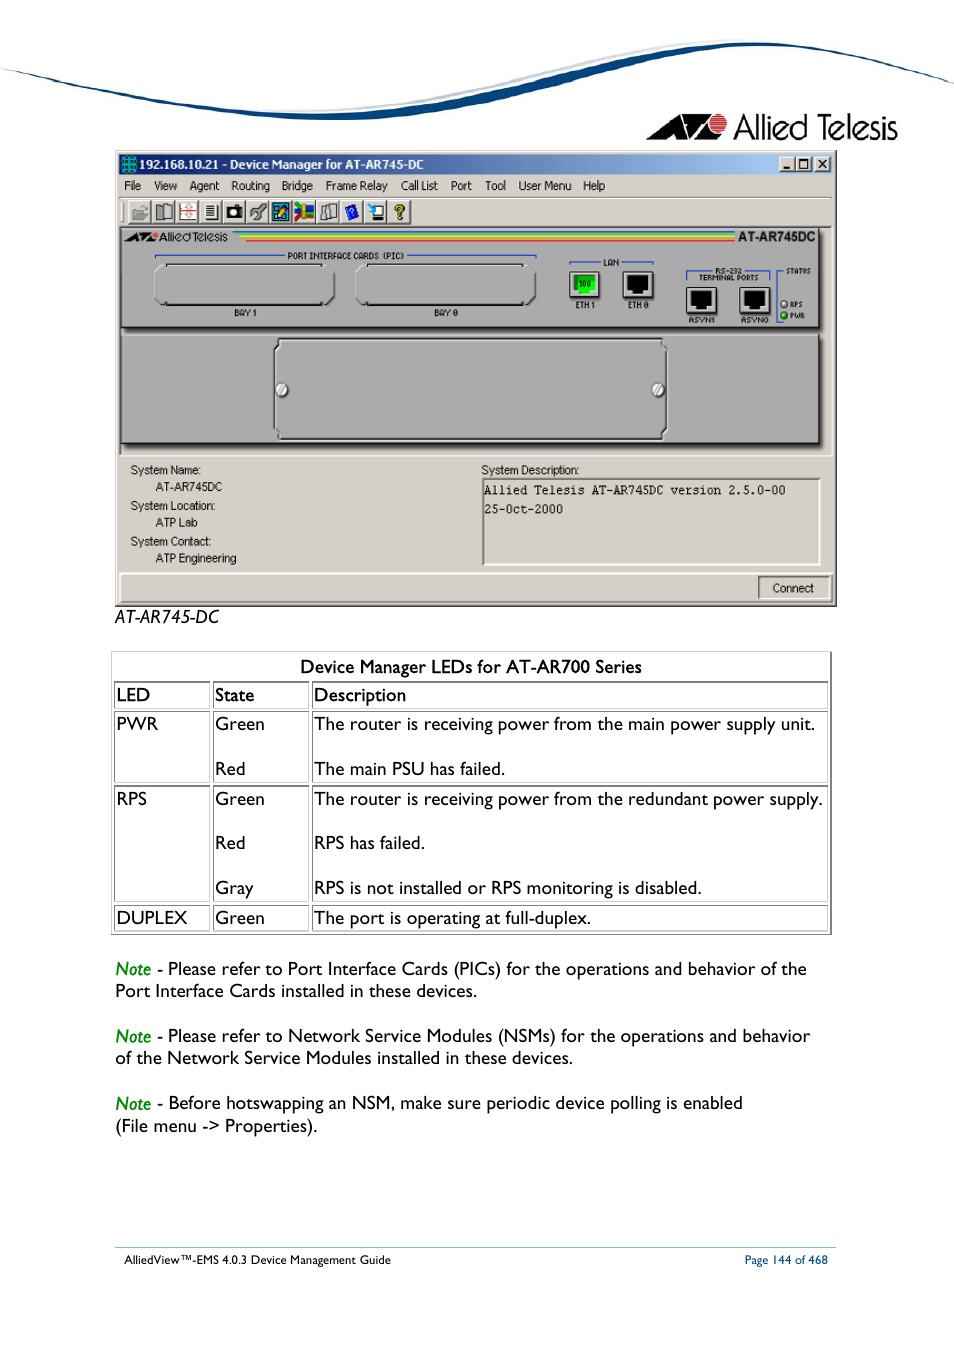Click the PWR cell in LED table

pos(162,746)
